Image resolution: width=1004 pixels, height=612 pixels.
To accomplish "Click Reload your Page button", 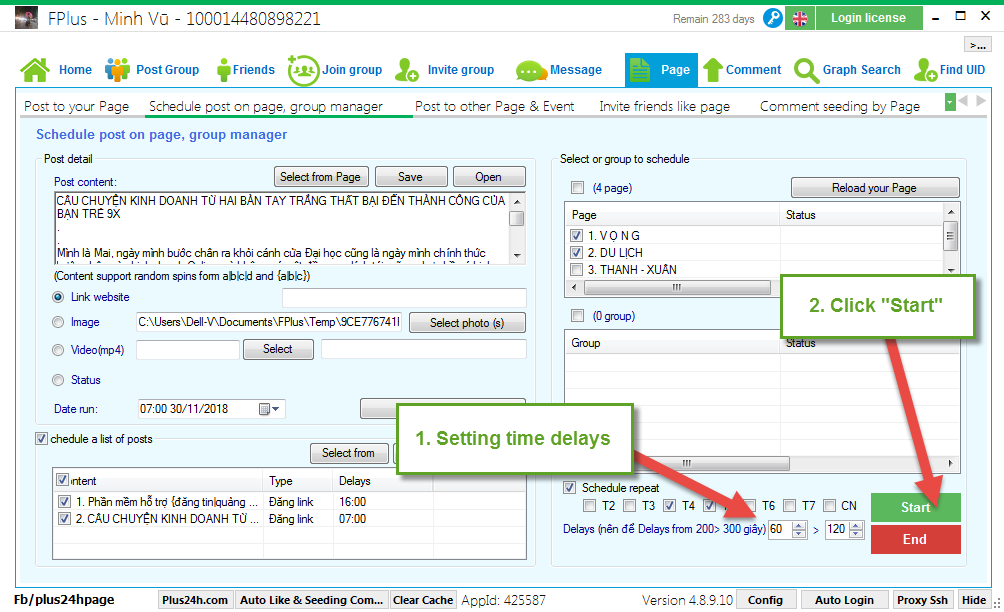I will (x=875, y=188).
